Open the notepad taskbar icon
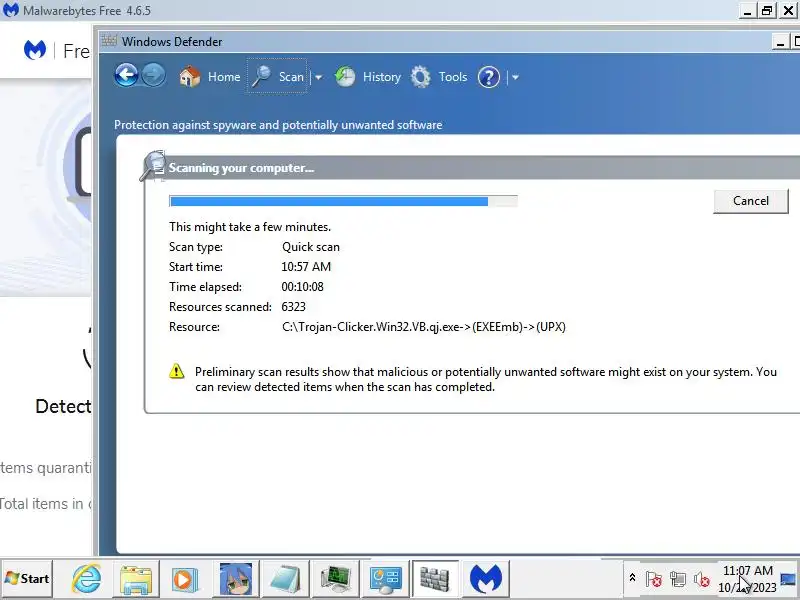 pos(285,579)
